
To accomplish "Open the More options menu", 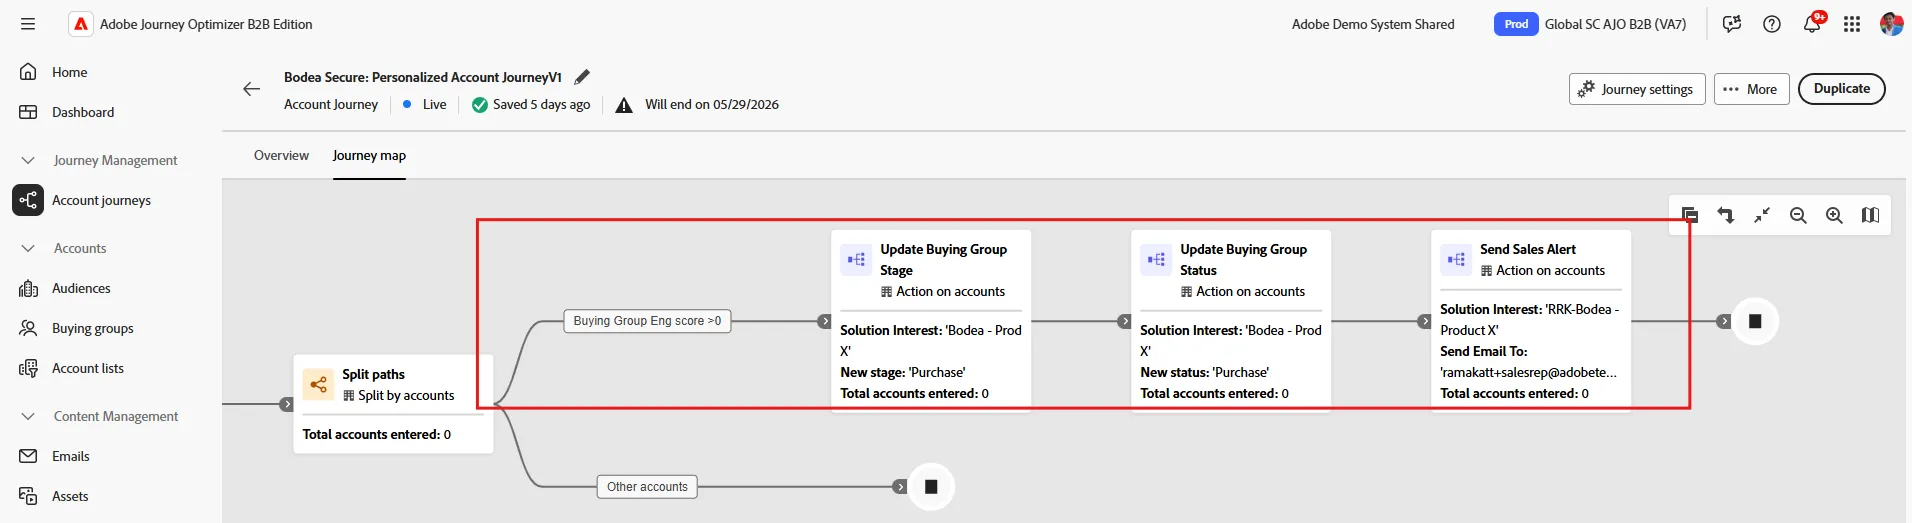I will point(1750,89).
